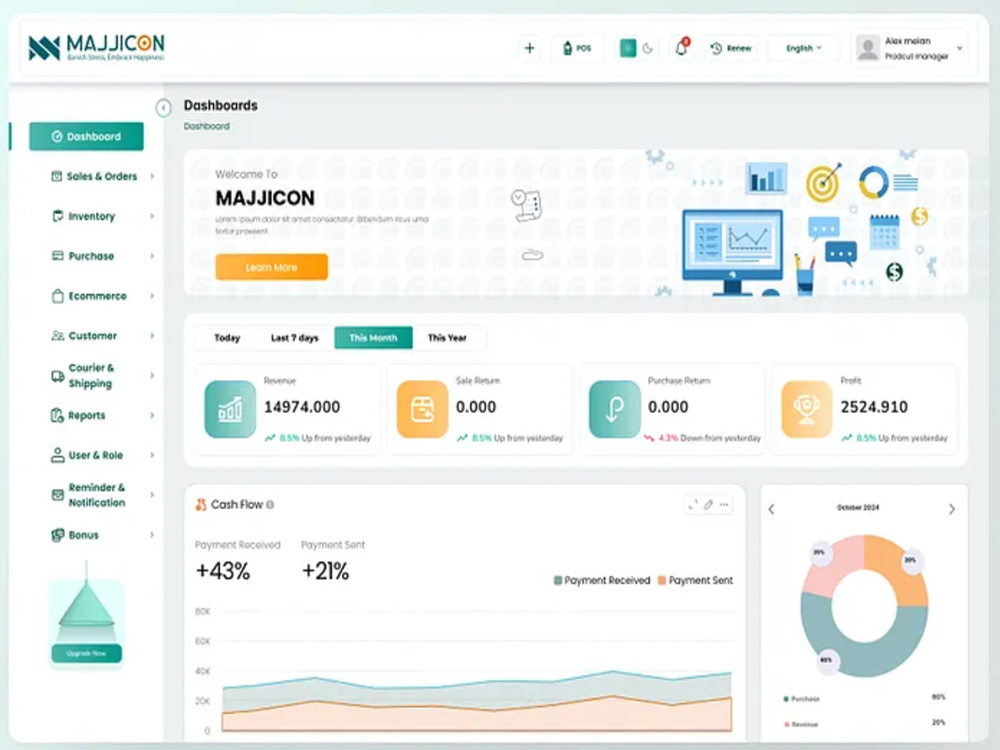Image resolution: width=1000 pixels, height=750 pixels.
Task: Click the Learn More button
Action: pos(271,267)
